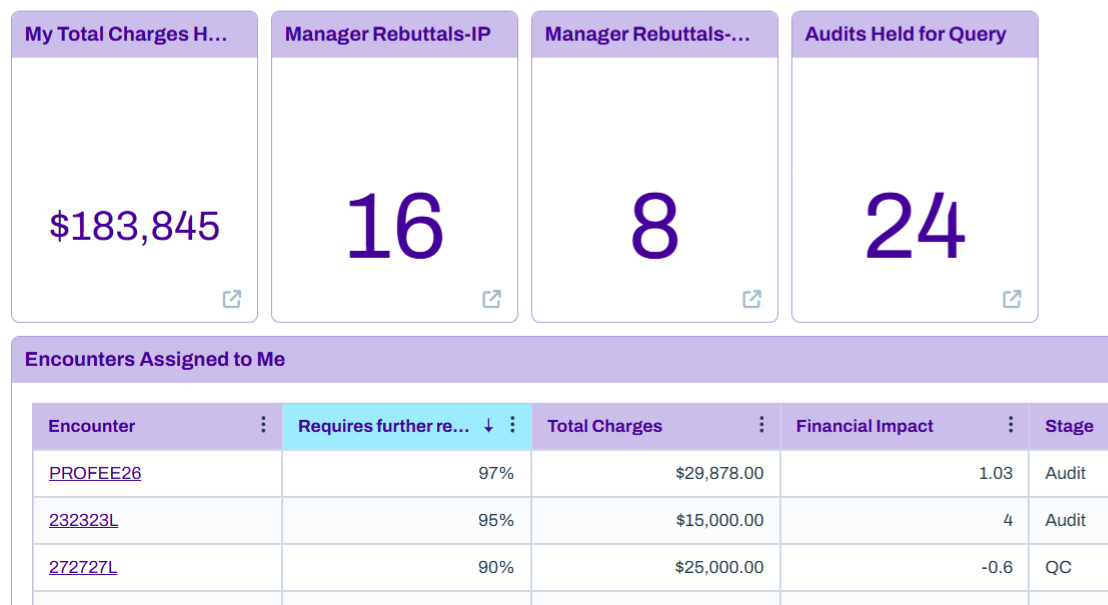Click the Audits Held for Query count 24
The width and height of the screenshot is (1108, 605).
[914, 226]
